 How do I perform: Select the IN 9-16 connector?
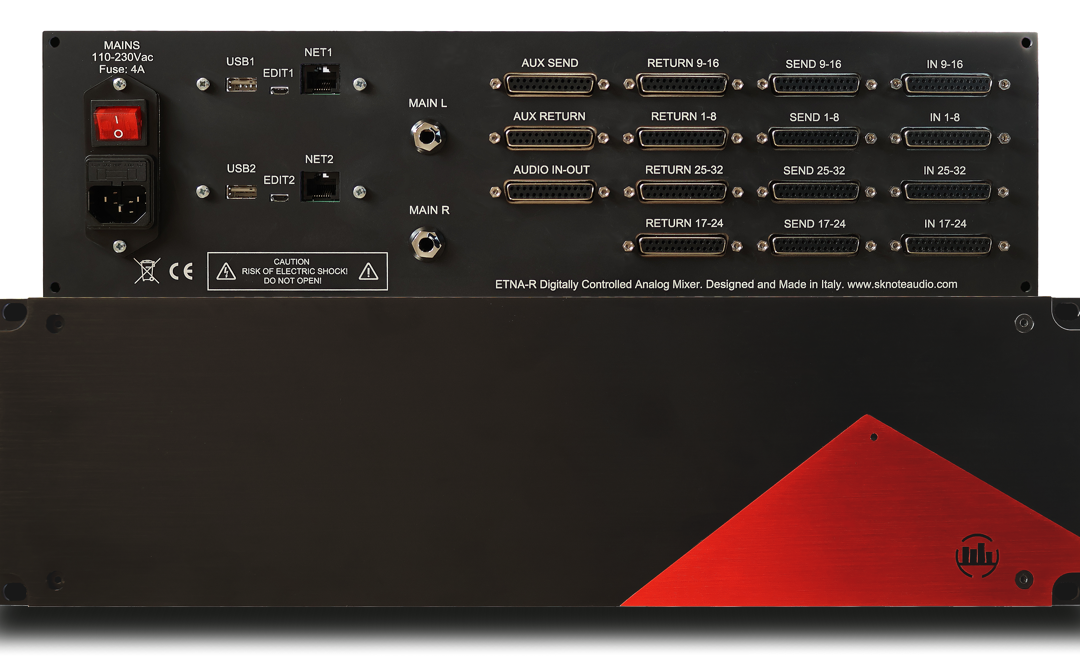click(946, 85)
